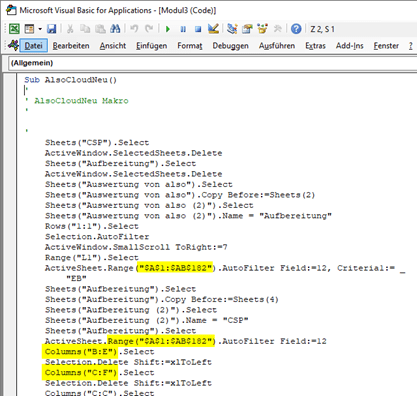The width and height of the screenshot is (417, 396).
Task: Click the Sub AlsoCloudNeu() line
Action: 71,80
